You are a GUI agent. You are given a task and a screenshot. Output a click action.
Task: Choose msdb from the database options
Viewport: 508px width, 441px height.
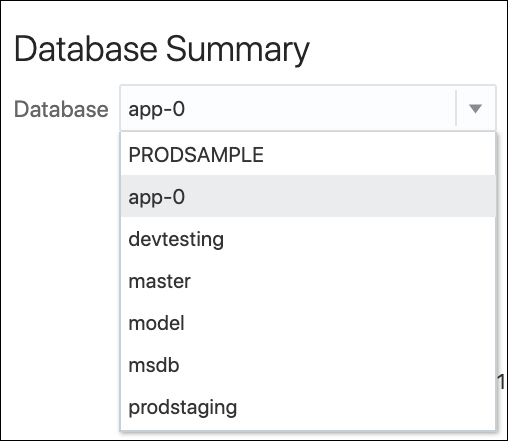308,365
